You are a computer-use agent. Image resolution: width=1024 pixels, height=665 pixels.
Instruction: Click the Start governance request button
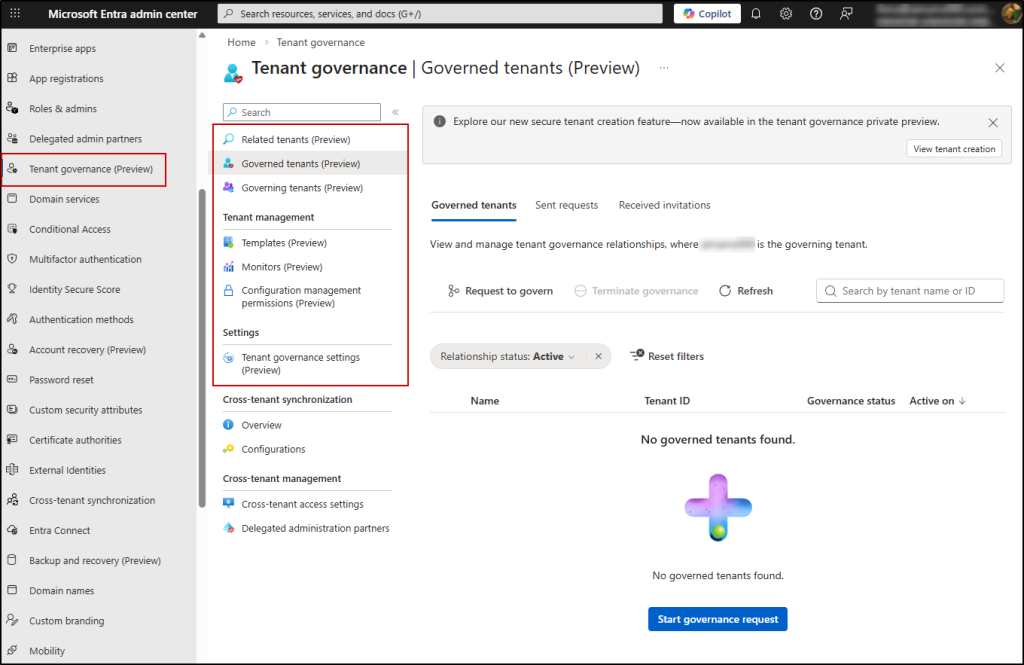pyautogui.click(x=717, y=619)
